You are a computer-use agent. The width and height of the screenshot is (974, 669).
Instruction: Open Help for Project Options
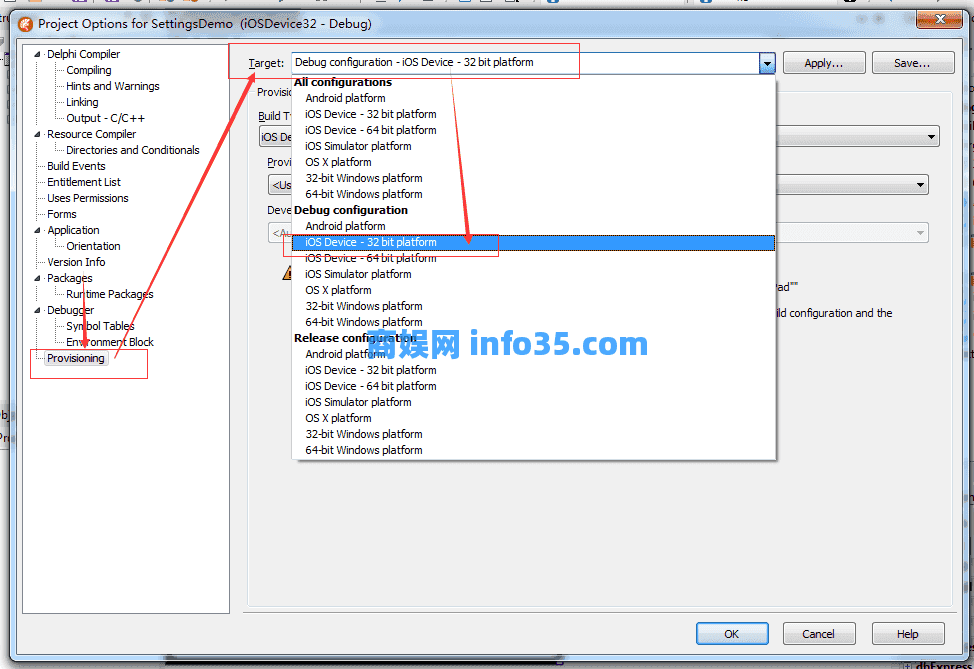coord(908,634)
